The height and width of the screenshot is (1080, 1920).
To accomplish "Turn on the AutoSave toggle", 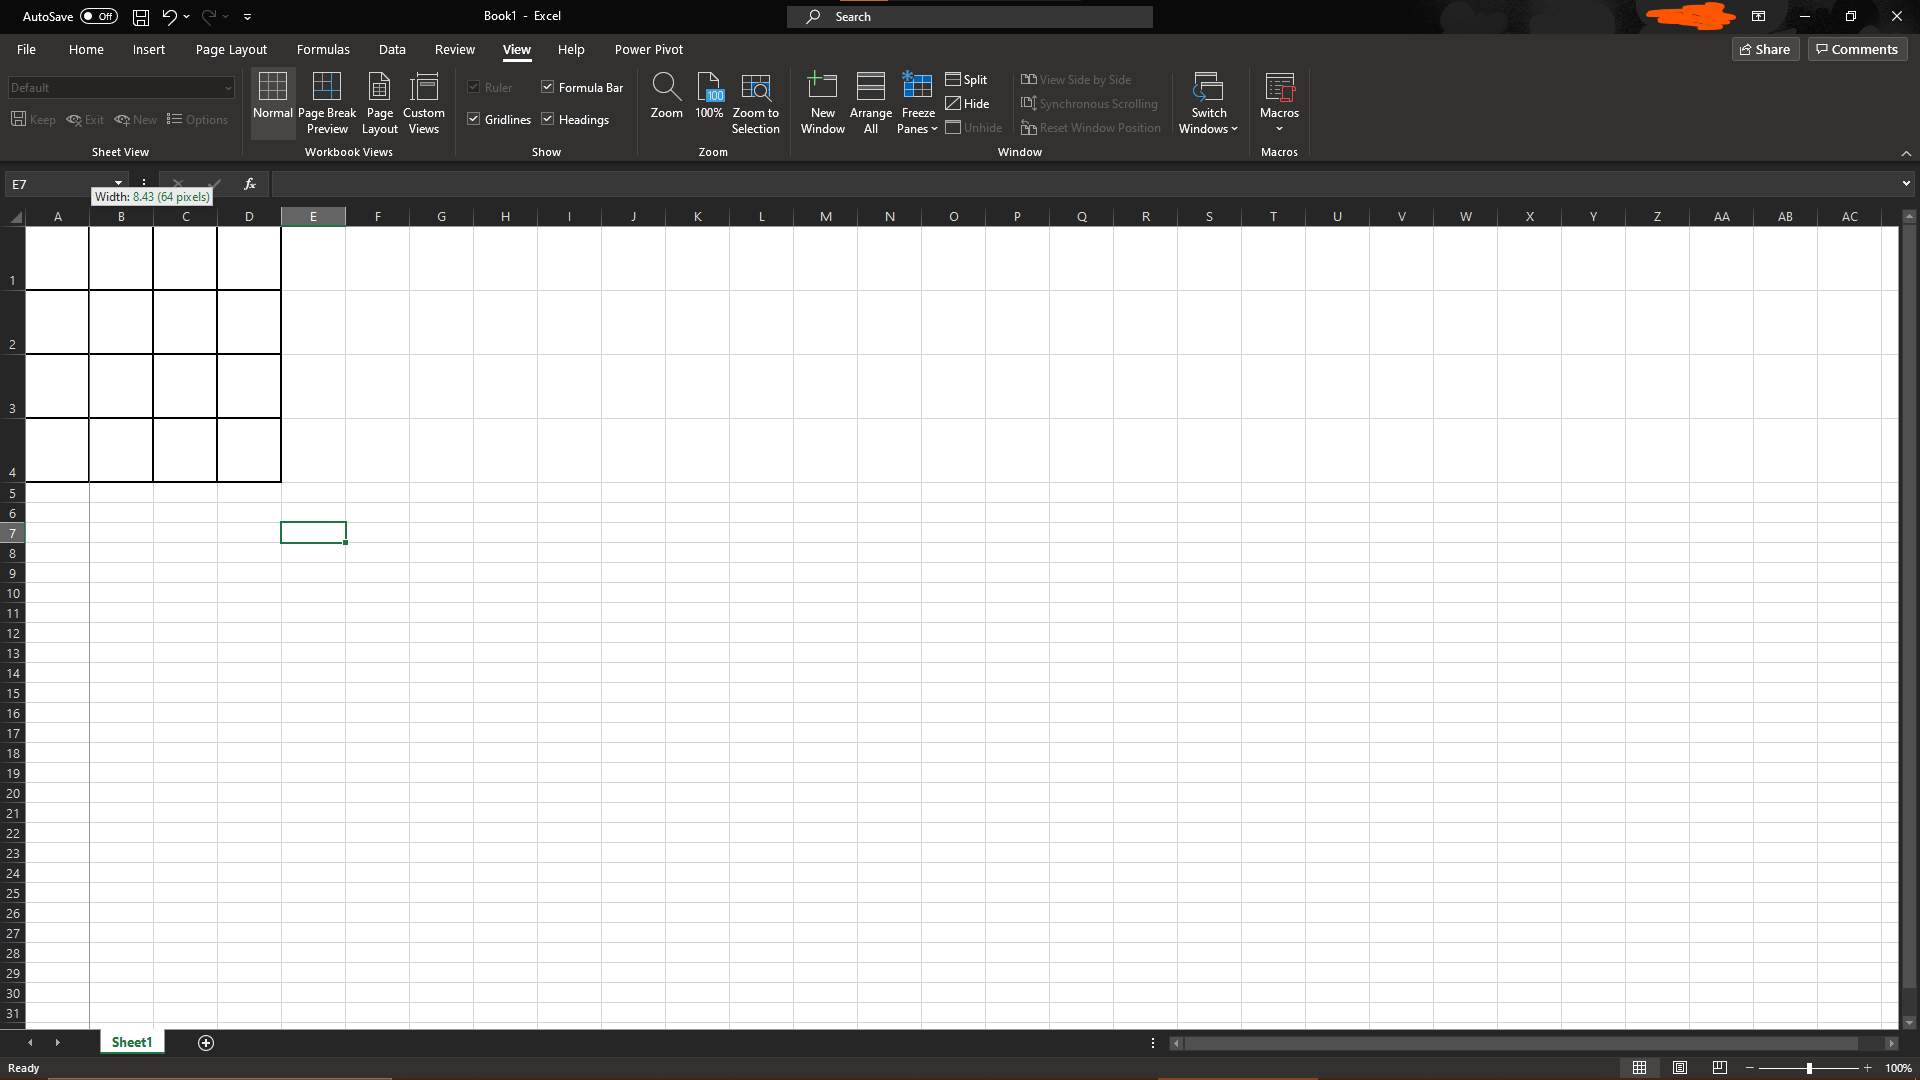I will pyautogui.click(x=99, y=16).
